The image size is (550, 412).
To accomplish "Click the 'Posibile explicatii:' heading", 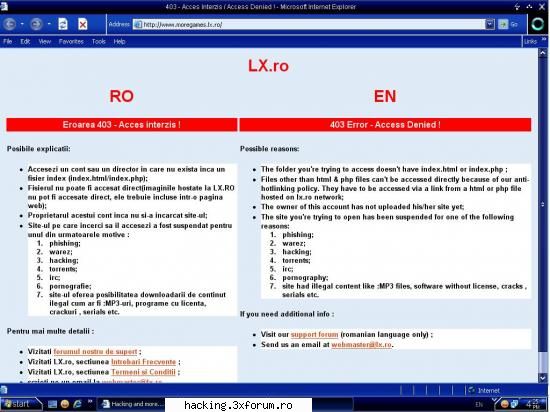I will [x=39, y=149].
